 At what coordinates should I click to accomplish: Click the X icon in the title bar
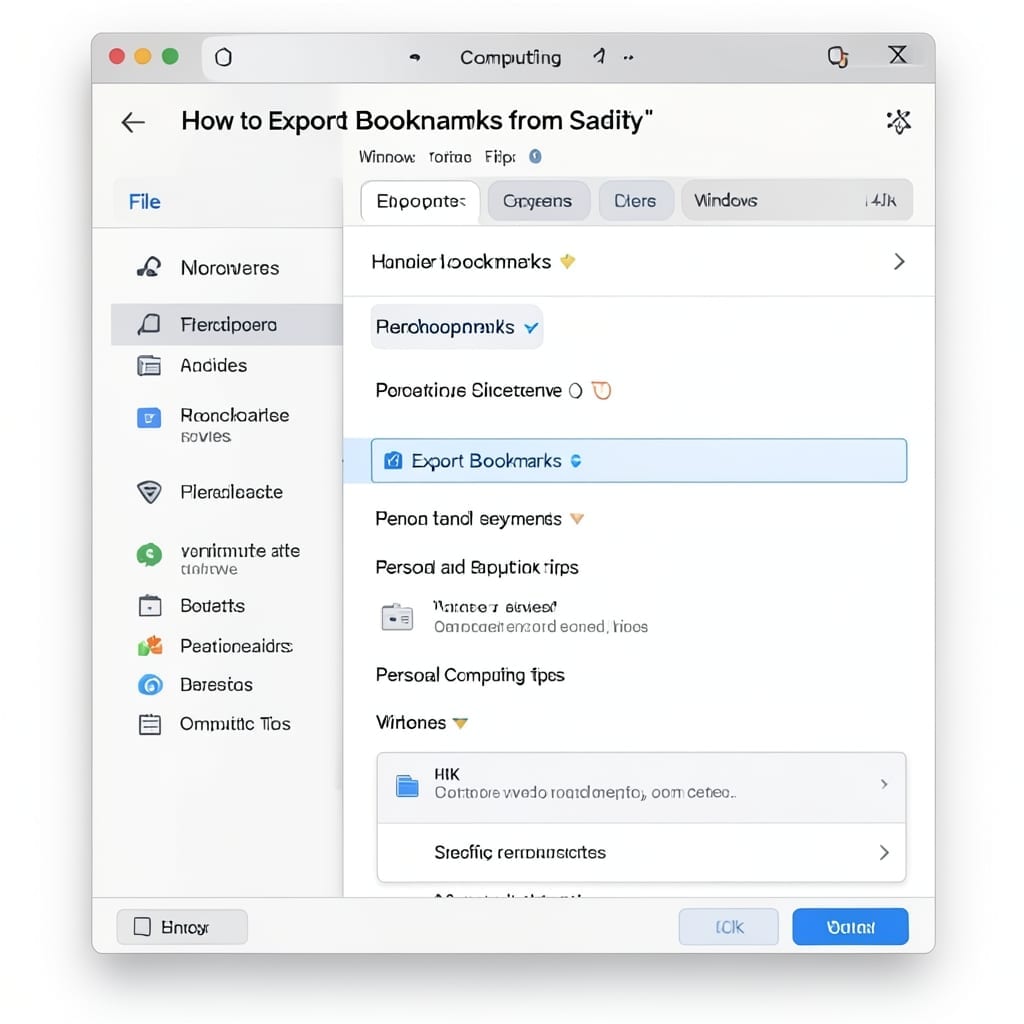coord(898,55)
